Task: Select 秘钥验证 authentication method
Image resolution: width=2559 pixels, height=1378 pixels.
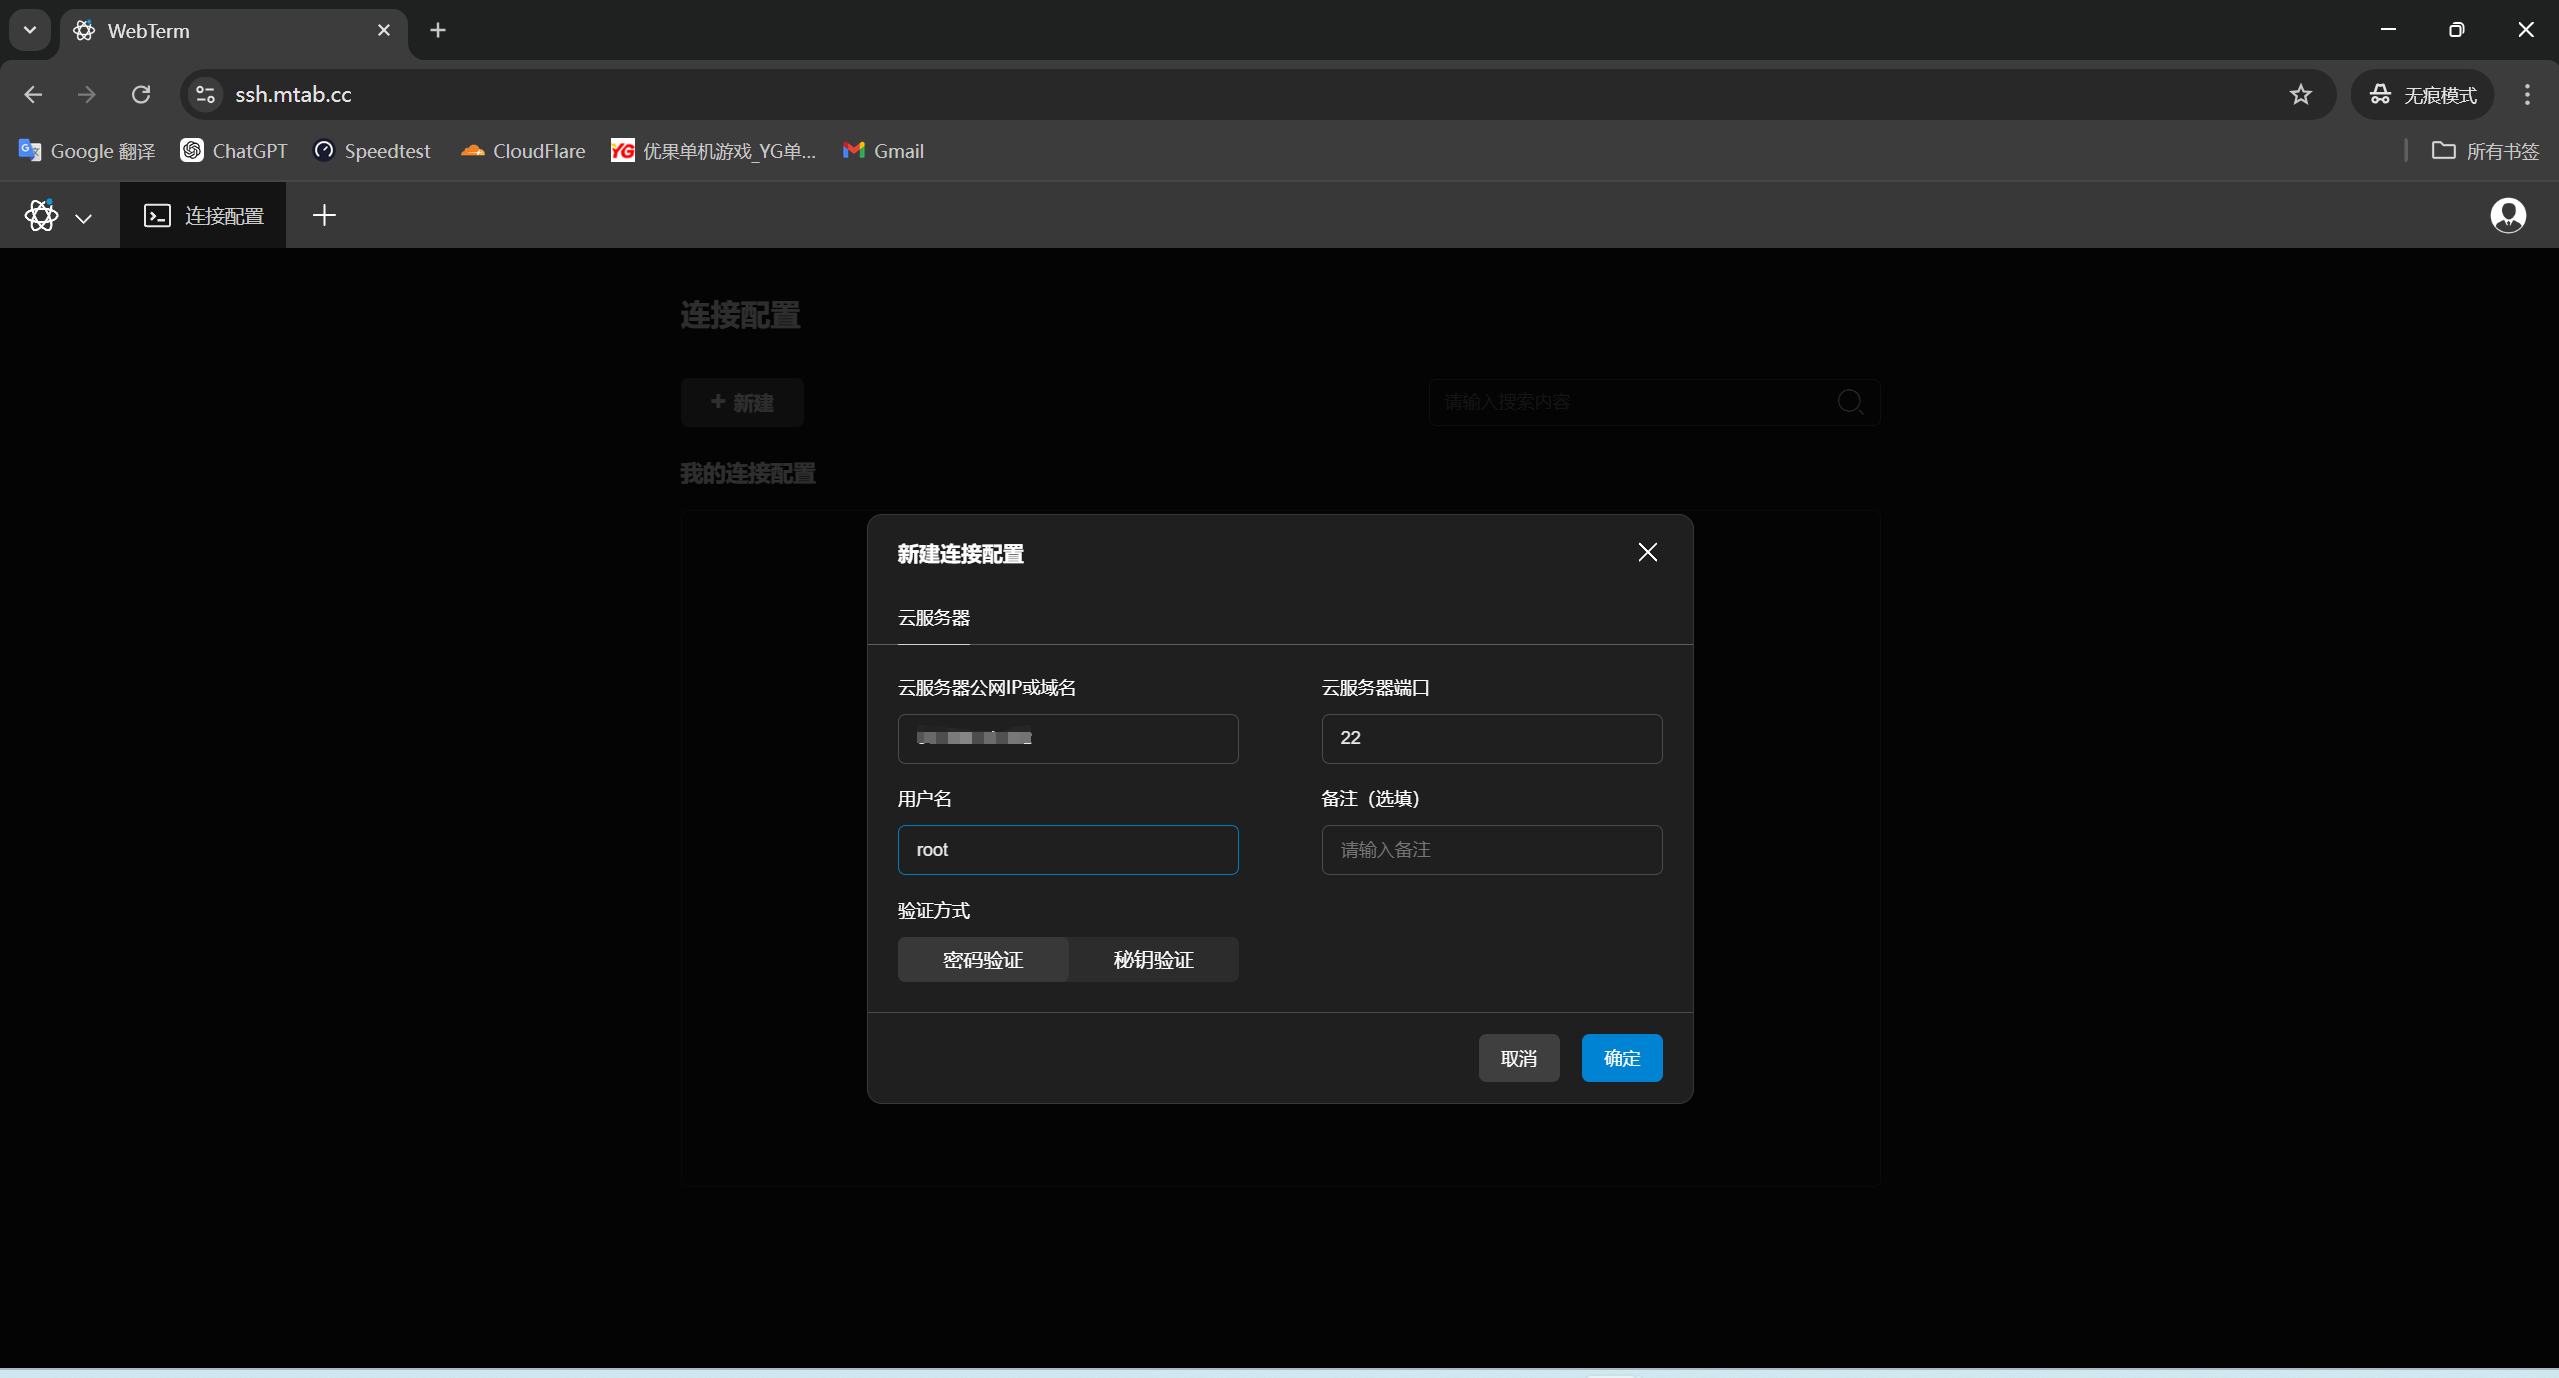Action: (1153, 960)
